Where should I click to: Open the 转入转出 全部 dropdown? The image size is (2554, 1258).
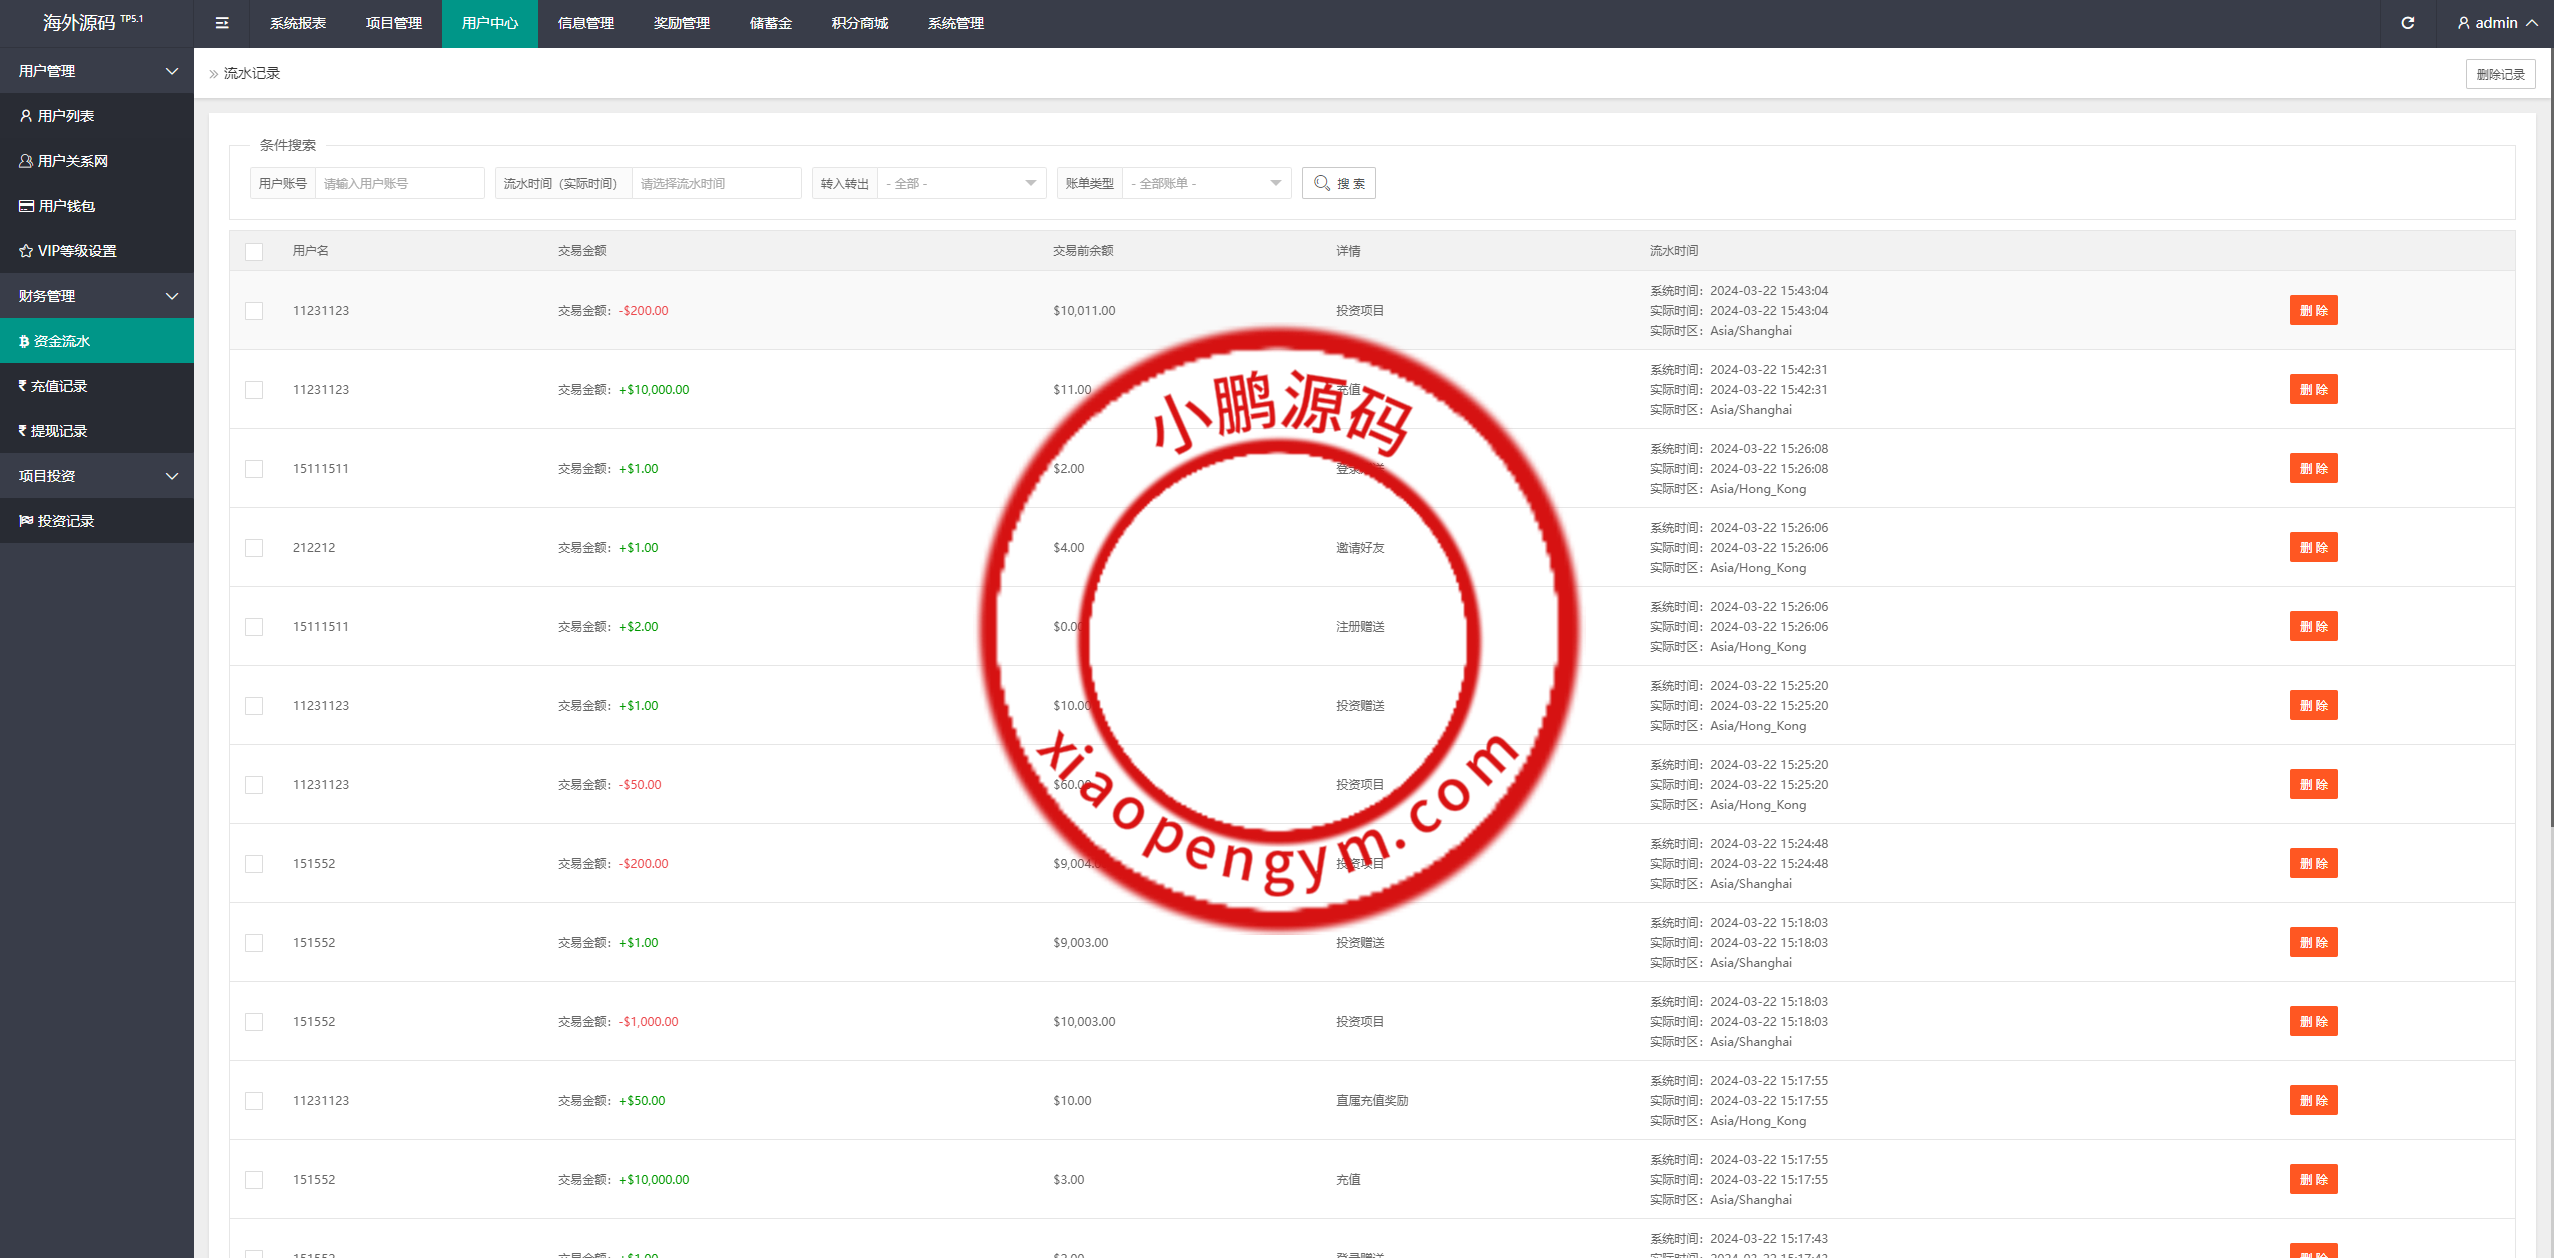coord(960,183)
